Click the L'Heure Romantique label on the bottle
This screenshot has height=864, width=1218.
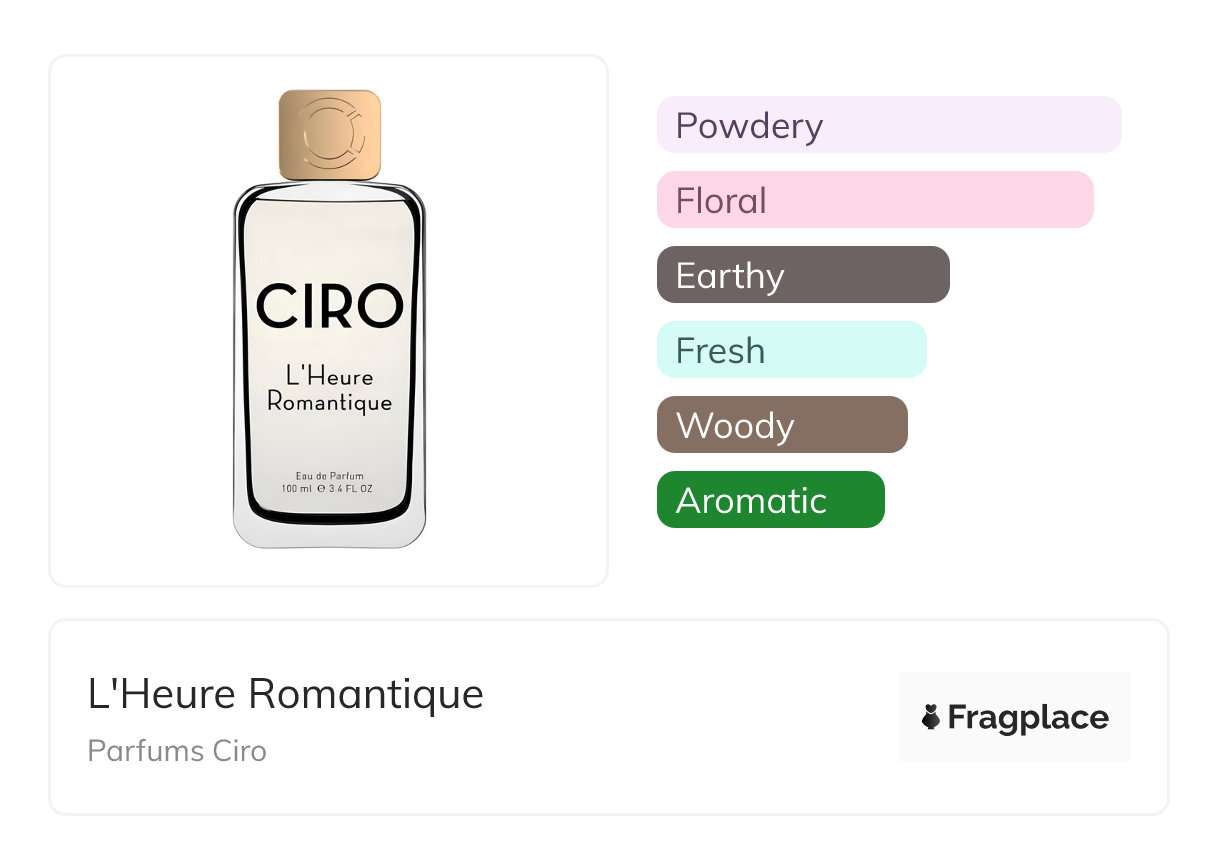[x=329, y=389]
